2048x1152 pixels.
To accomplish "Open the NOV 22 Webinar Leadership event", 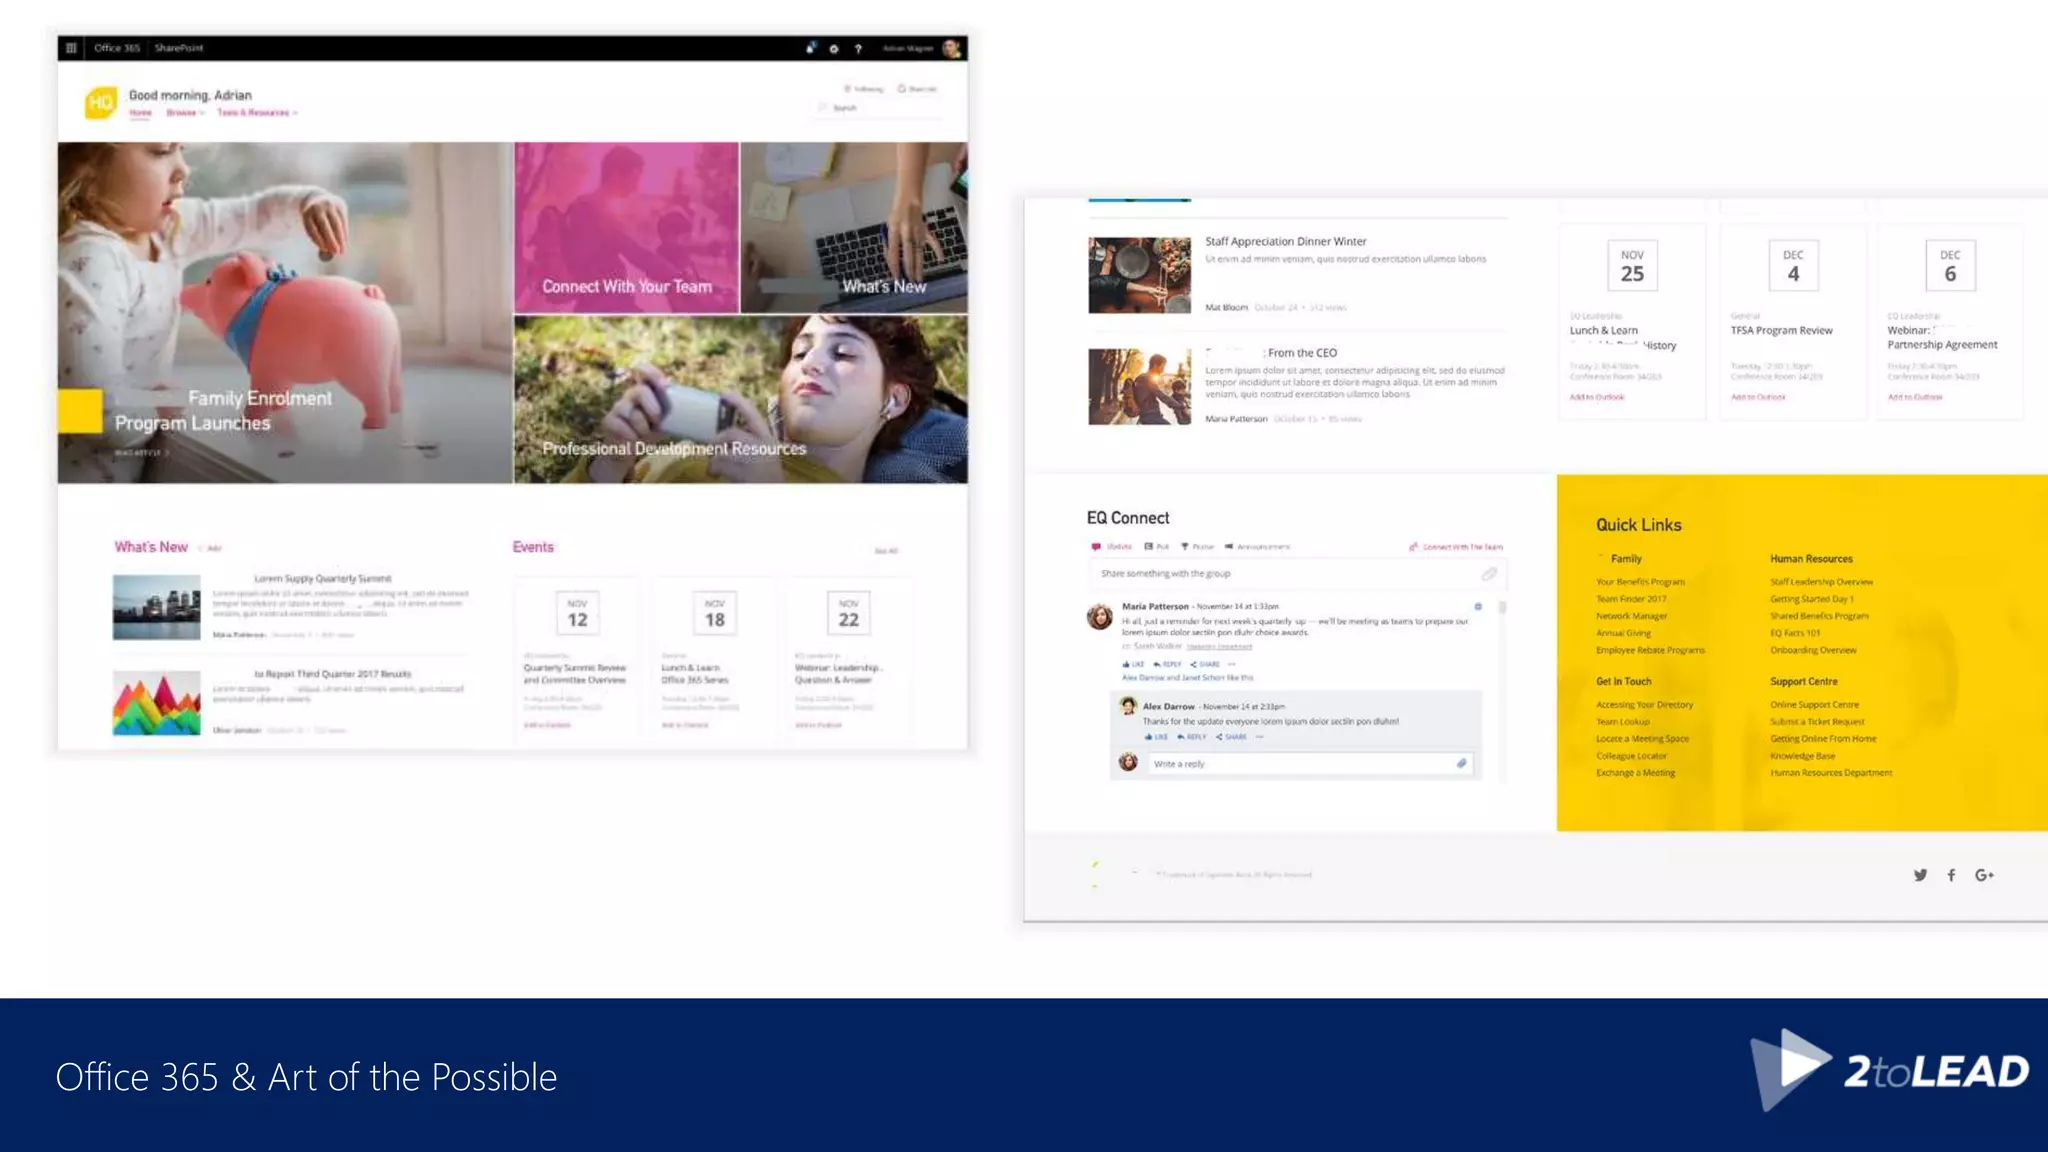I will tap(848, 661).
